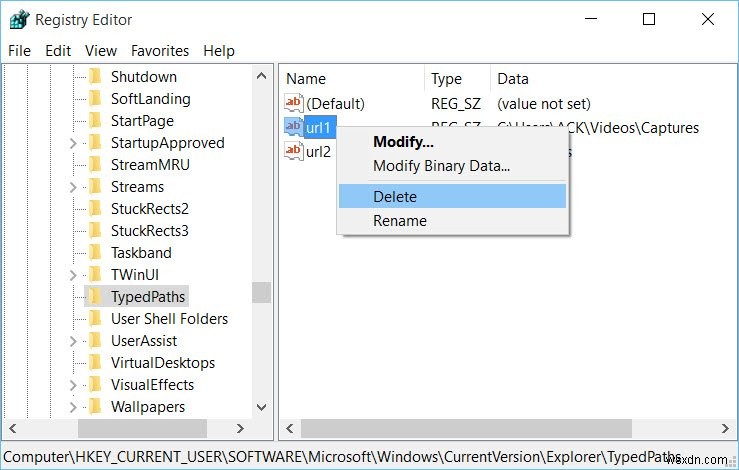Click the StartupApproved folder icon
Image resolution: width=739 pixels, height=470 pixels.
click(x=95, y=142)
